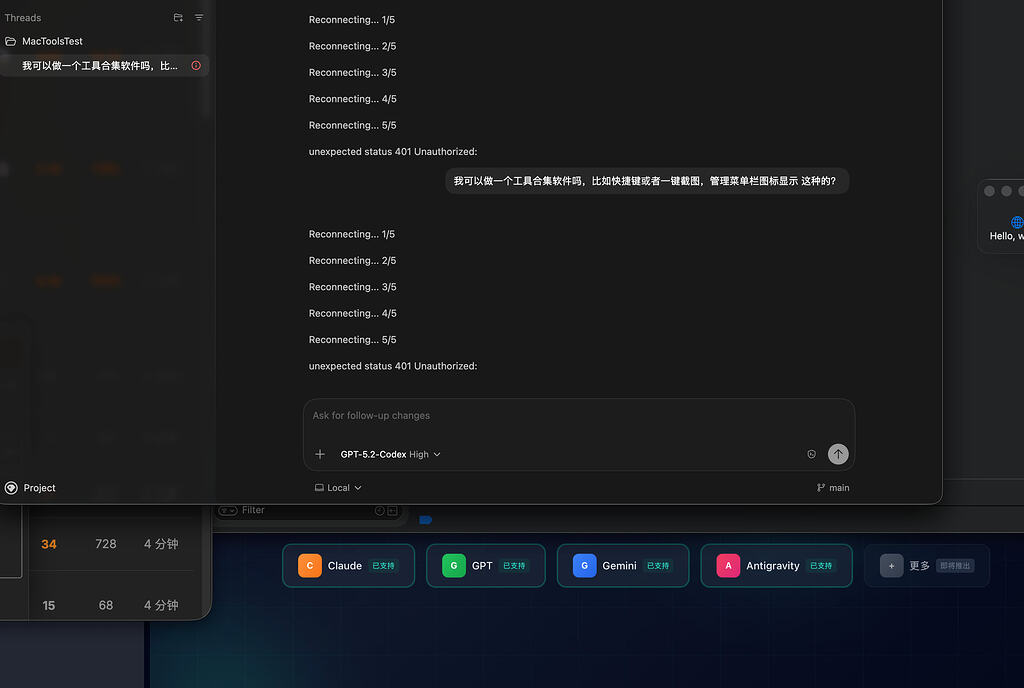Click the Claude card in background page
Image resolution: width=1024 pixels, height=688 pixels.
(348, 565)
